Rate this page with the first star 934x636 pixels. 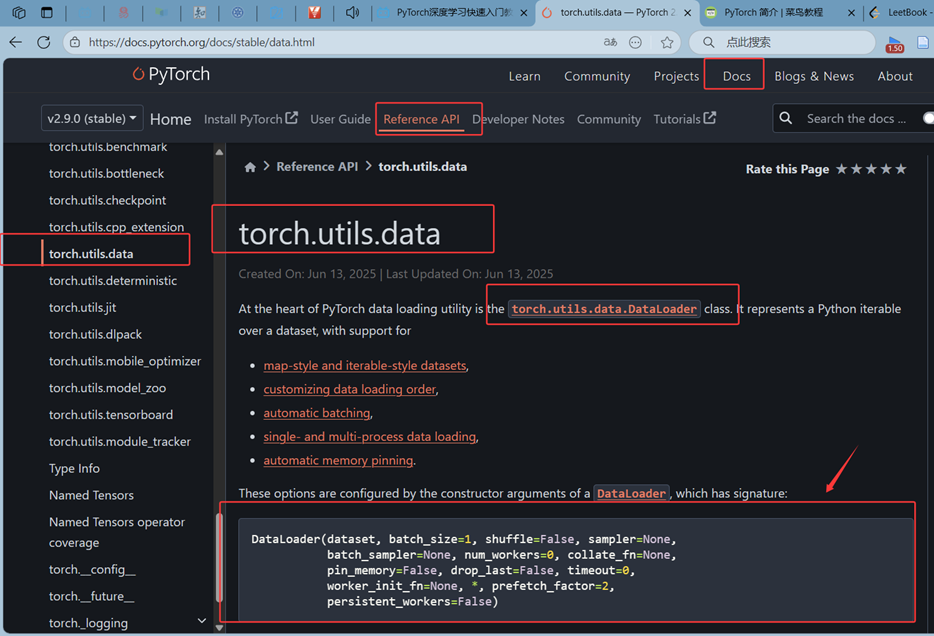(x=842, y=169)
